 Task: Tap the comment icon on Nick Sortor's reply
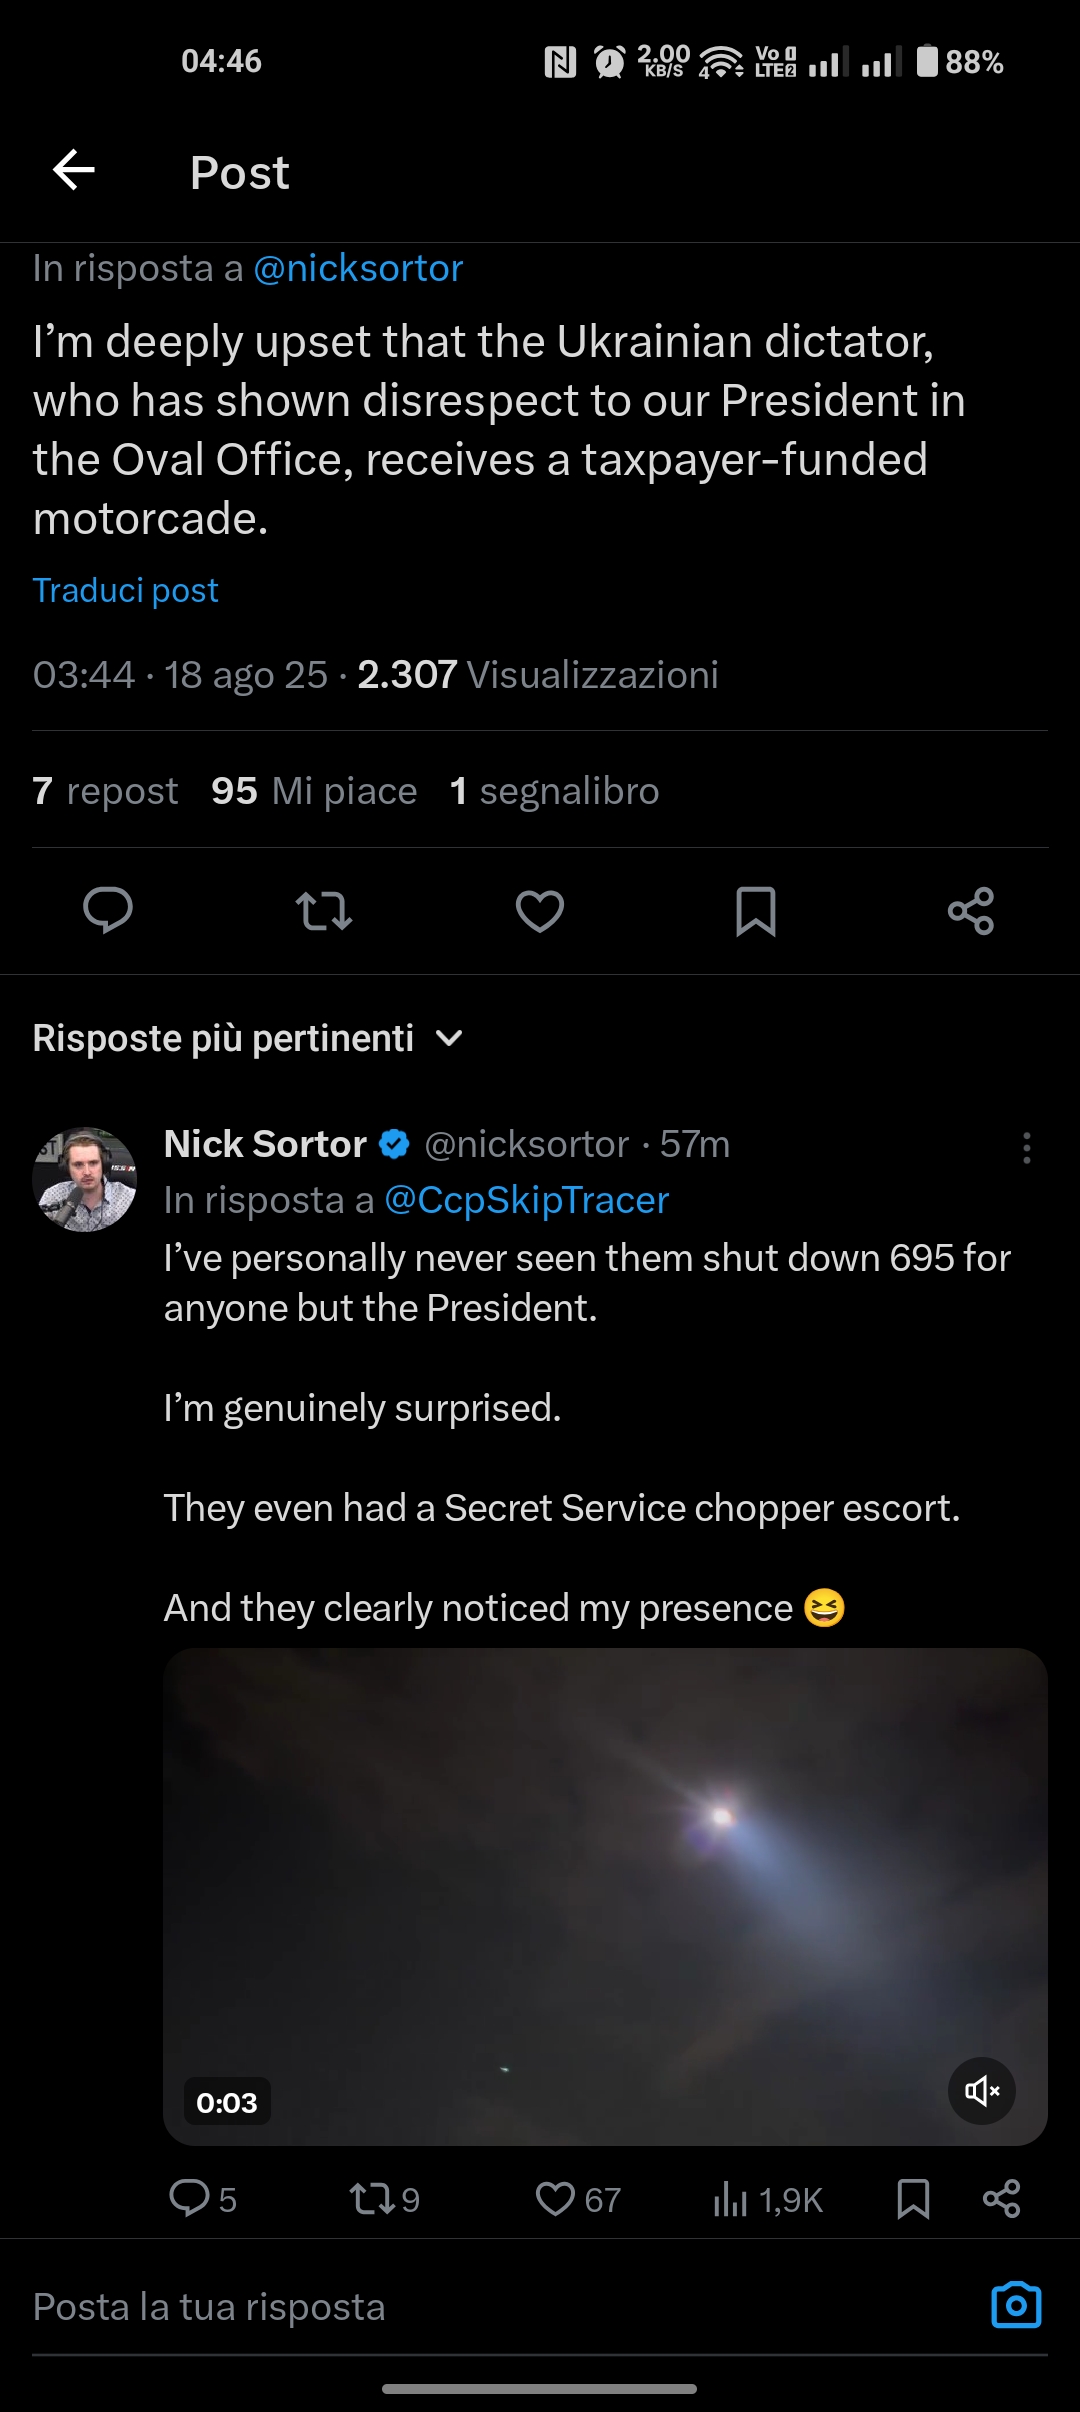190,2199
